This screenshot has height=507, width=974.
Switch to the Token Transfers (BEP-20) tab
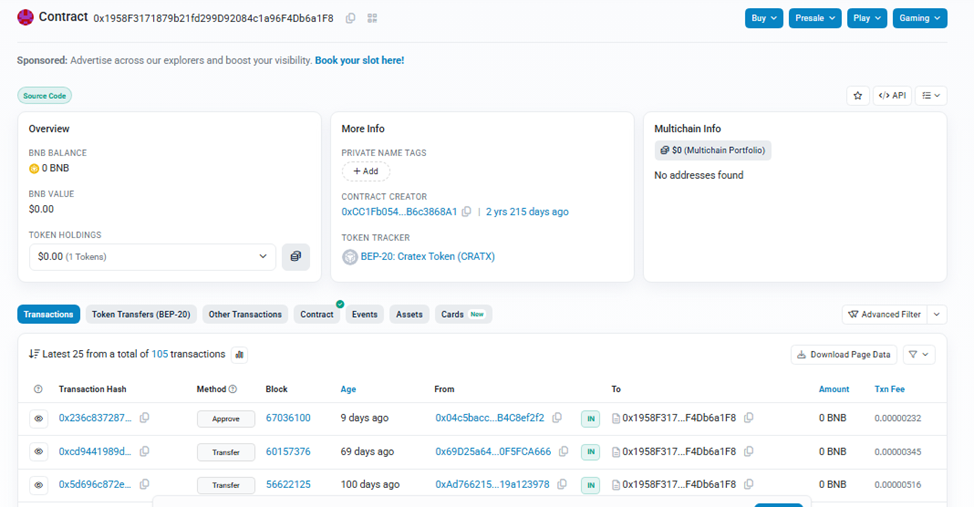point(141,314)
